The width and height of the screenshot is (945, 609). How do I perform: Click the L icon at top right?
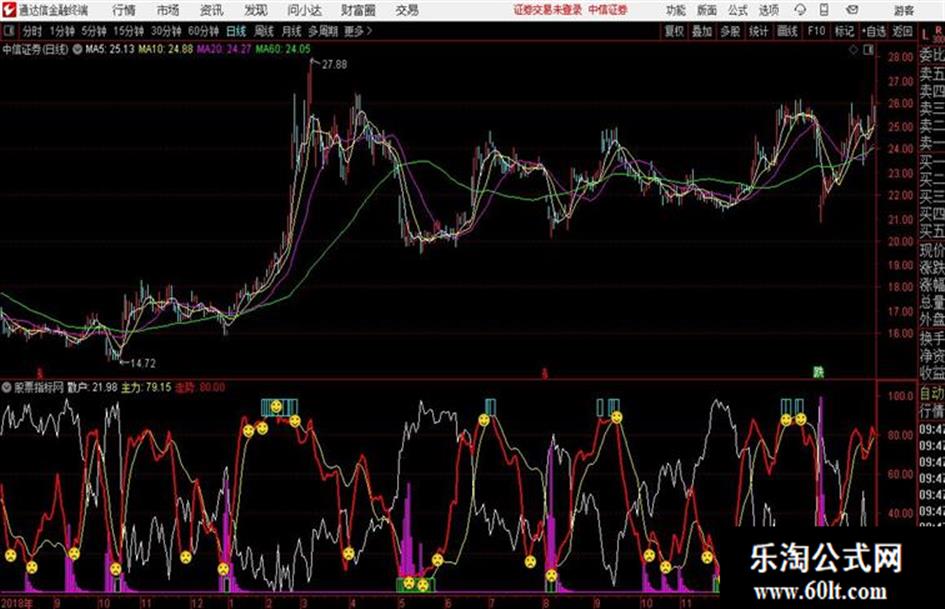[x=925, y=35]
